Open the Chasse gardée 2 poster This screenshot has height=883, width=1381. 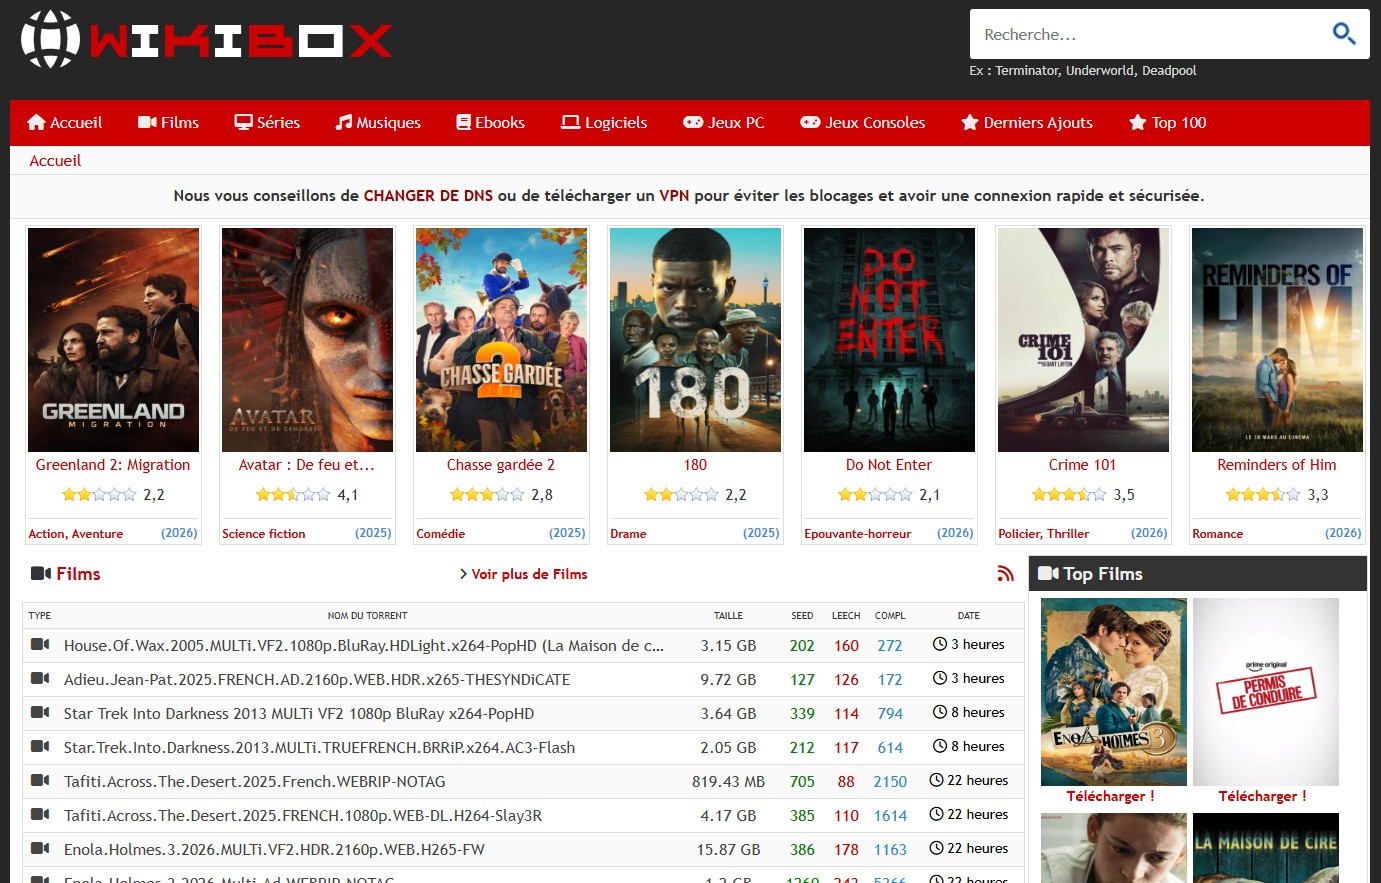click(501, 340)
